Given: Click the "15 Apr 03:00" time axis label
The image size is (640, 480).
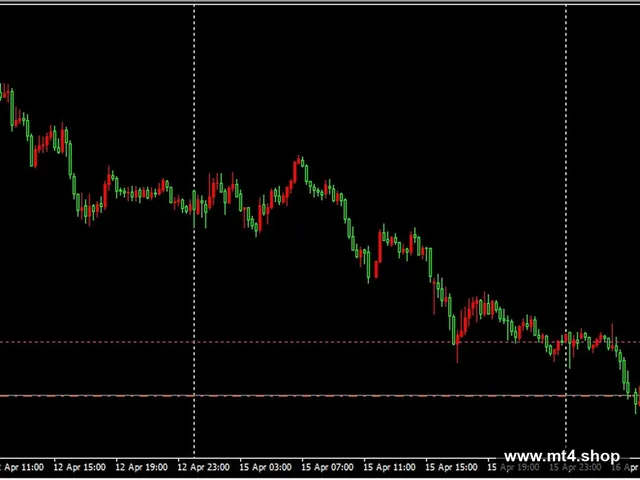Looking at the screenshot, I should (x=265, y=467).
